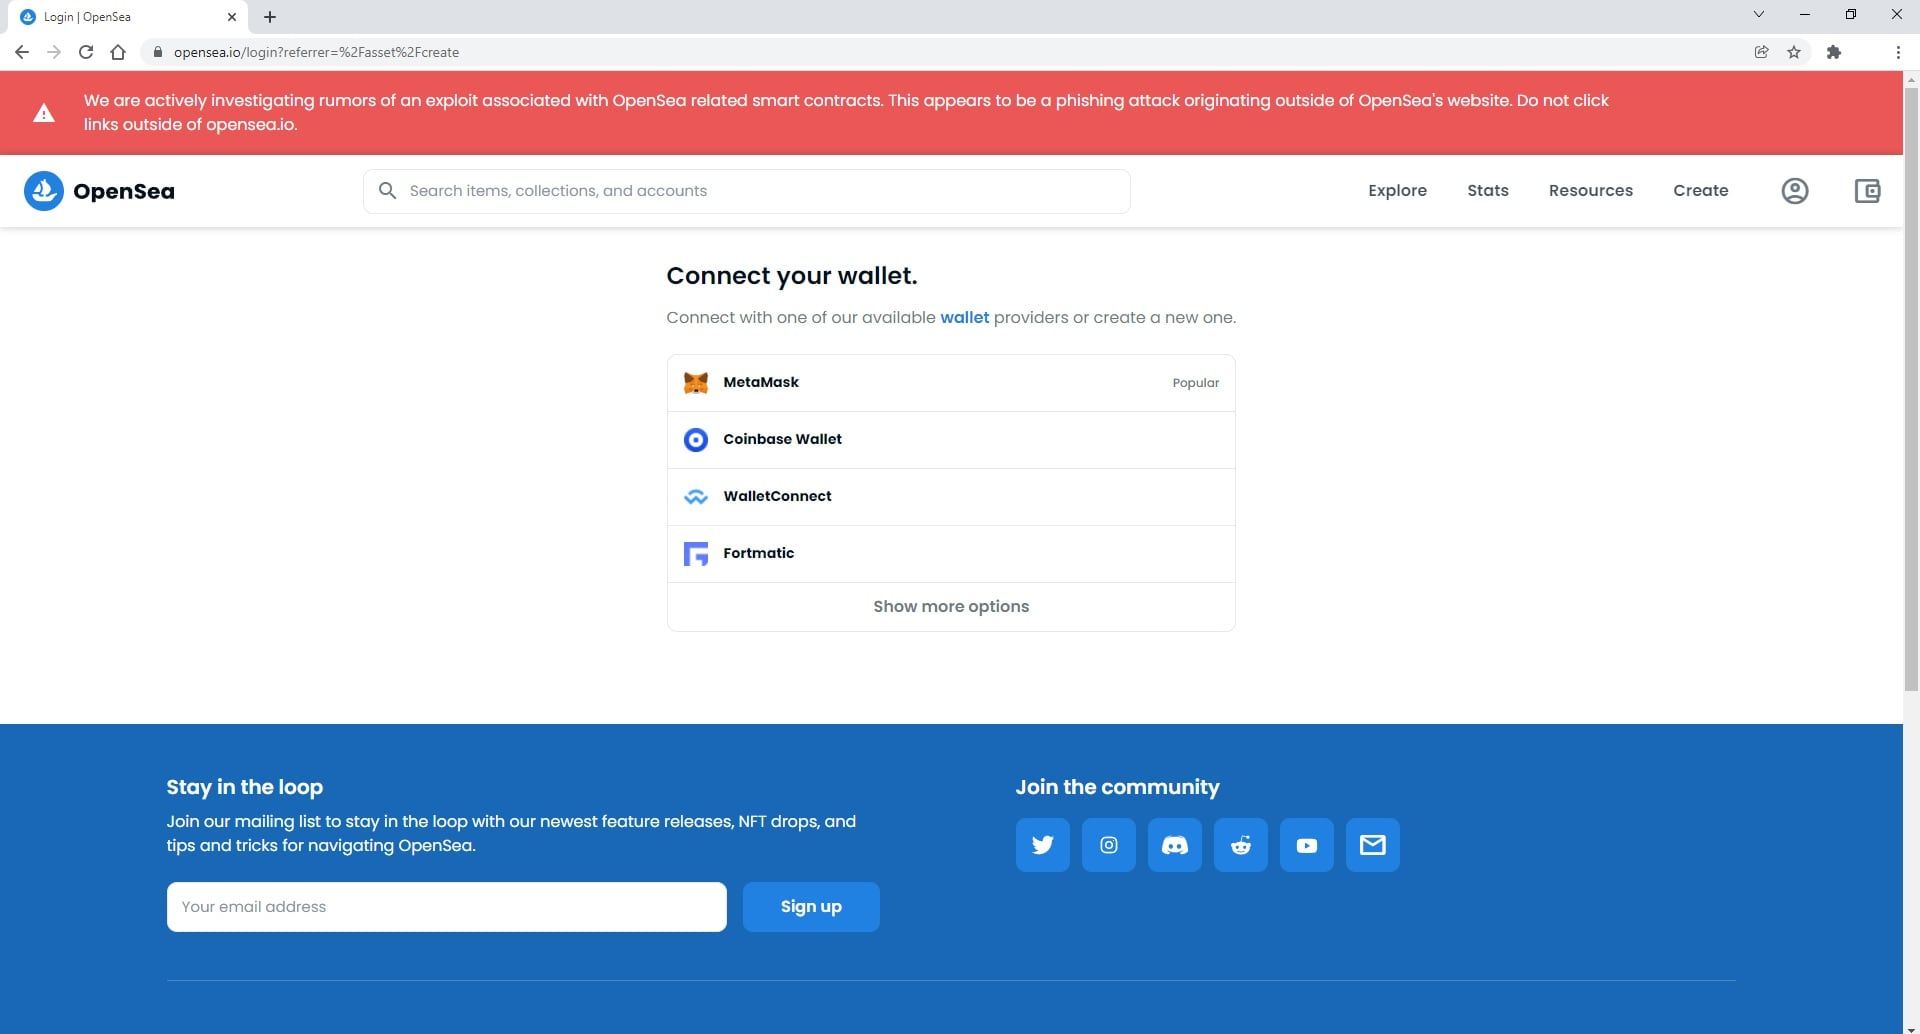
Task: Click the newsletter mail icon
Action: tap(1373, 845)
